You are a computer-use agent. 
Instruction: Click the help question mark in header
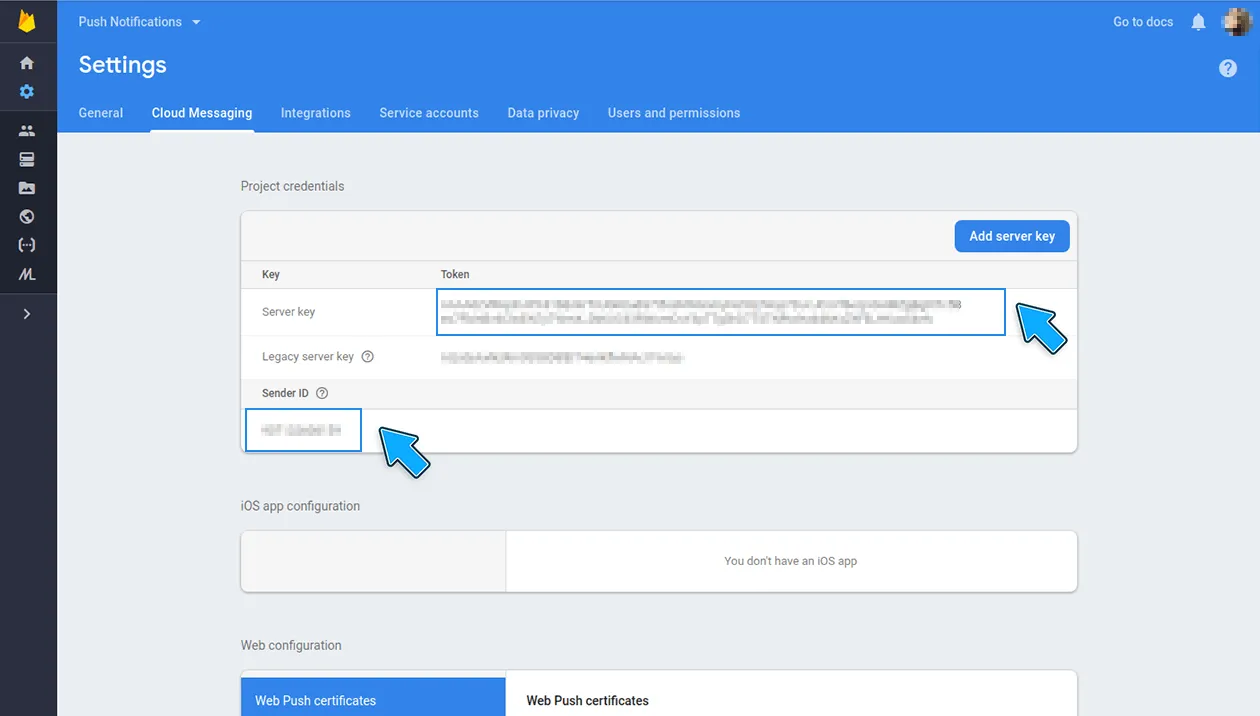(1228, 68)
